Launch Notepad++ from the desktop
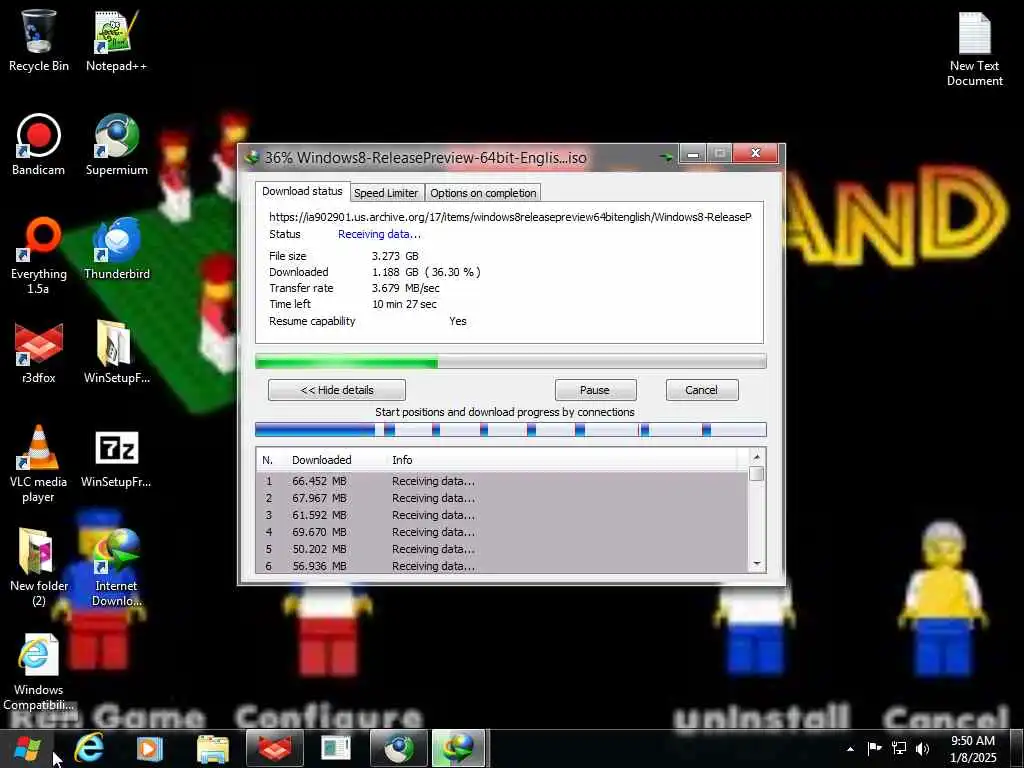1024x768 pixels. click(x=116, y=40)
